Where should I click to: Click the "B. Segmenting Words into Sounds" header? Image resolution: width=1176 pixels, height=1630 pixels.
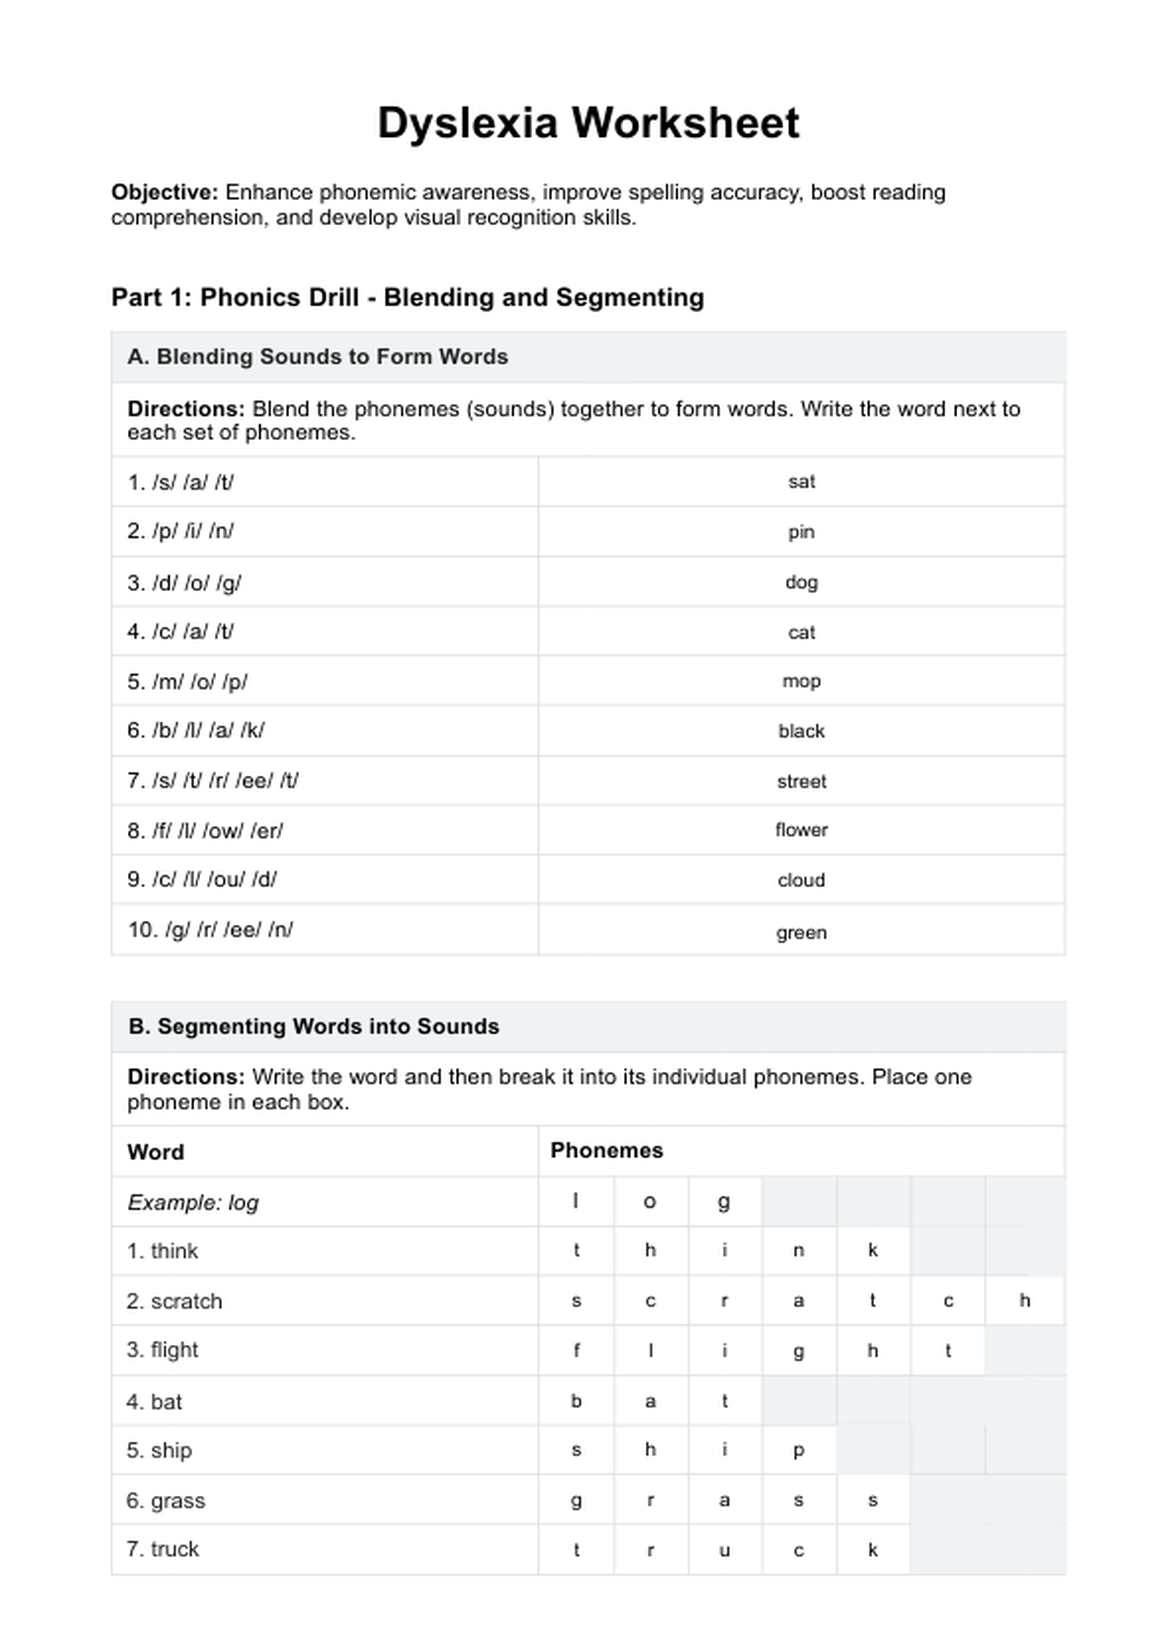[313, 1027]
